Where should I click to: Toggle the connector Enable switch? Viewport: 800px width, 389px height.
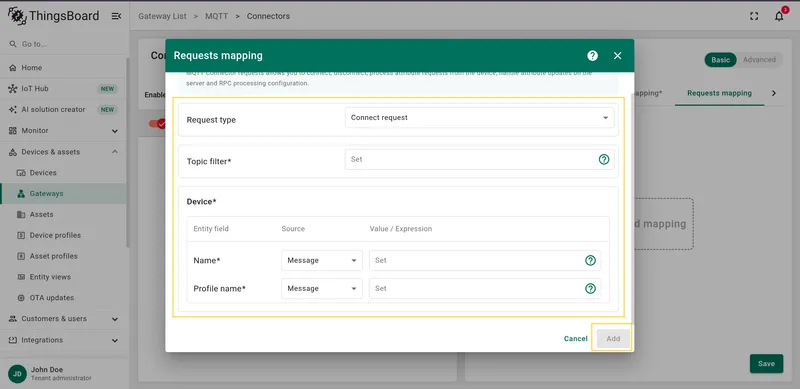[157, 124]
